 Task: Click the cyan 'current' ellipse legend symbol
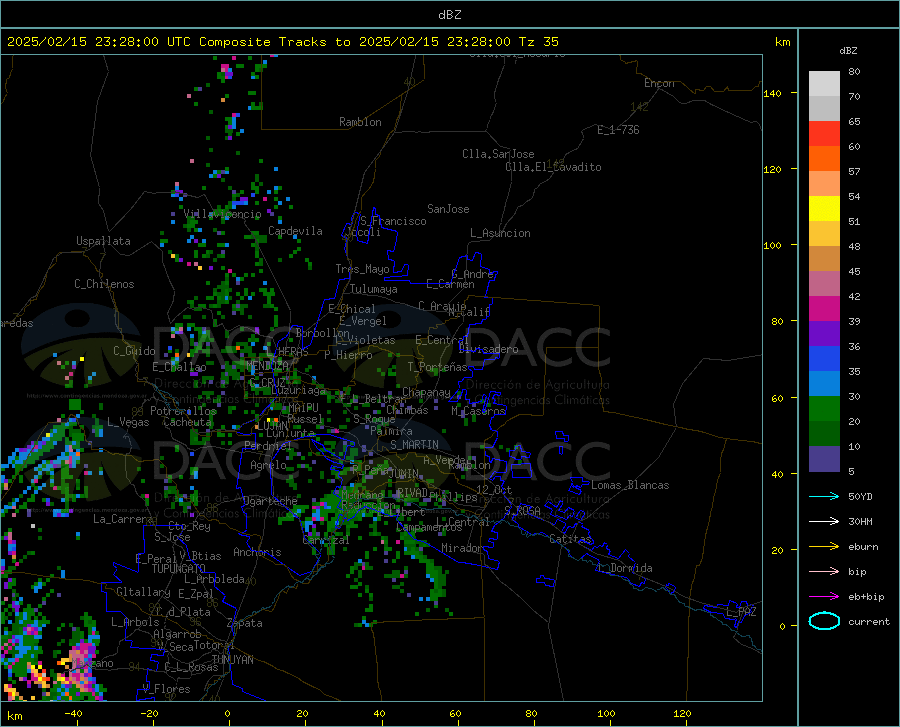tap(824, 621)
